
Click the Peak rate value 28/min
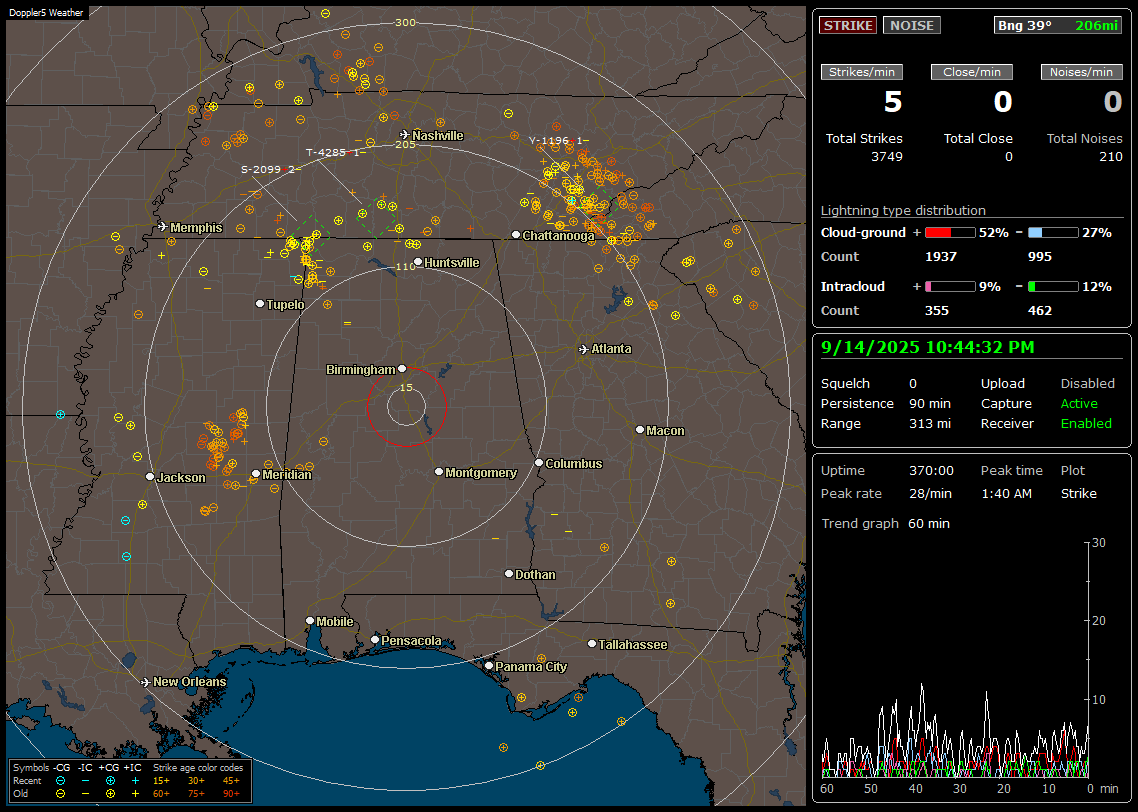click(931, 493)
